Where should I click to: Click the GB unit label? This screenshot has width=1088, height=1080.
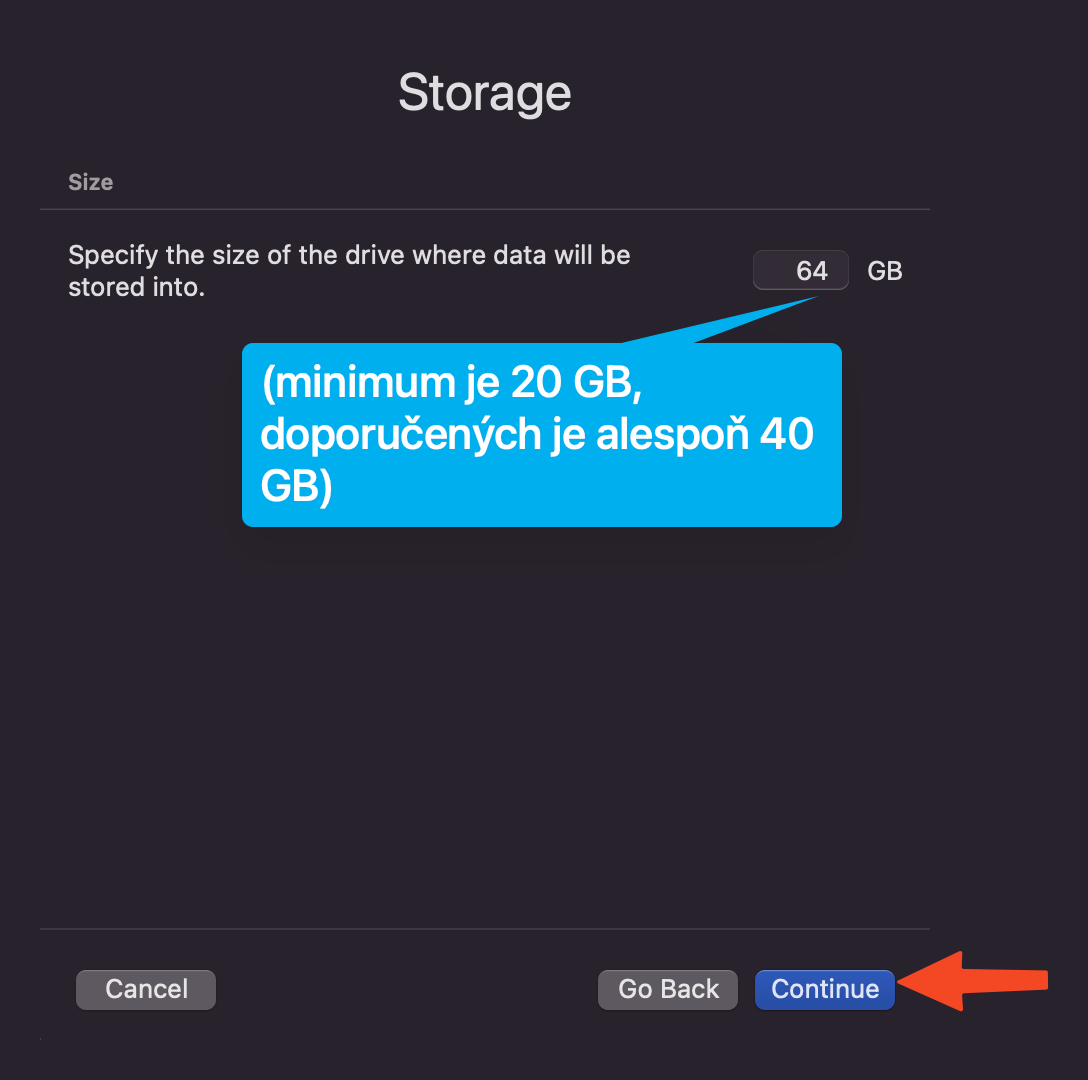[885, 271]
